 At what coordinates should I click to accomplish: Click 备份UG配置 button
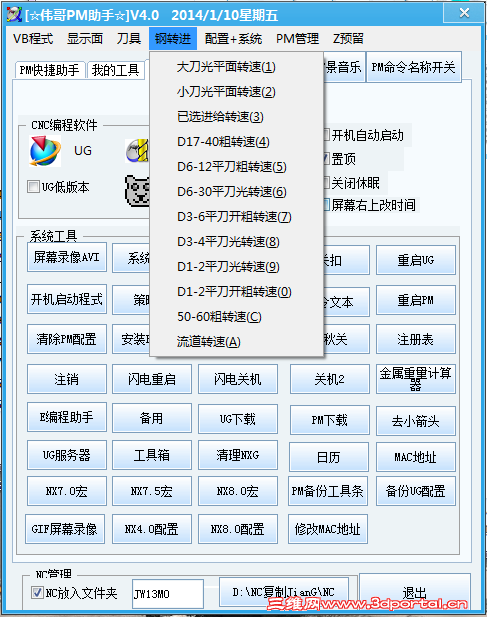point(416,491)
